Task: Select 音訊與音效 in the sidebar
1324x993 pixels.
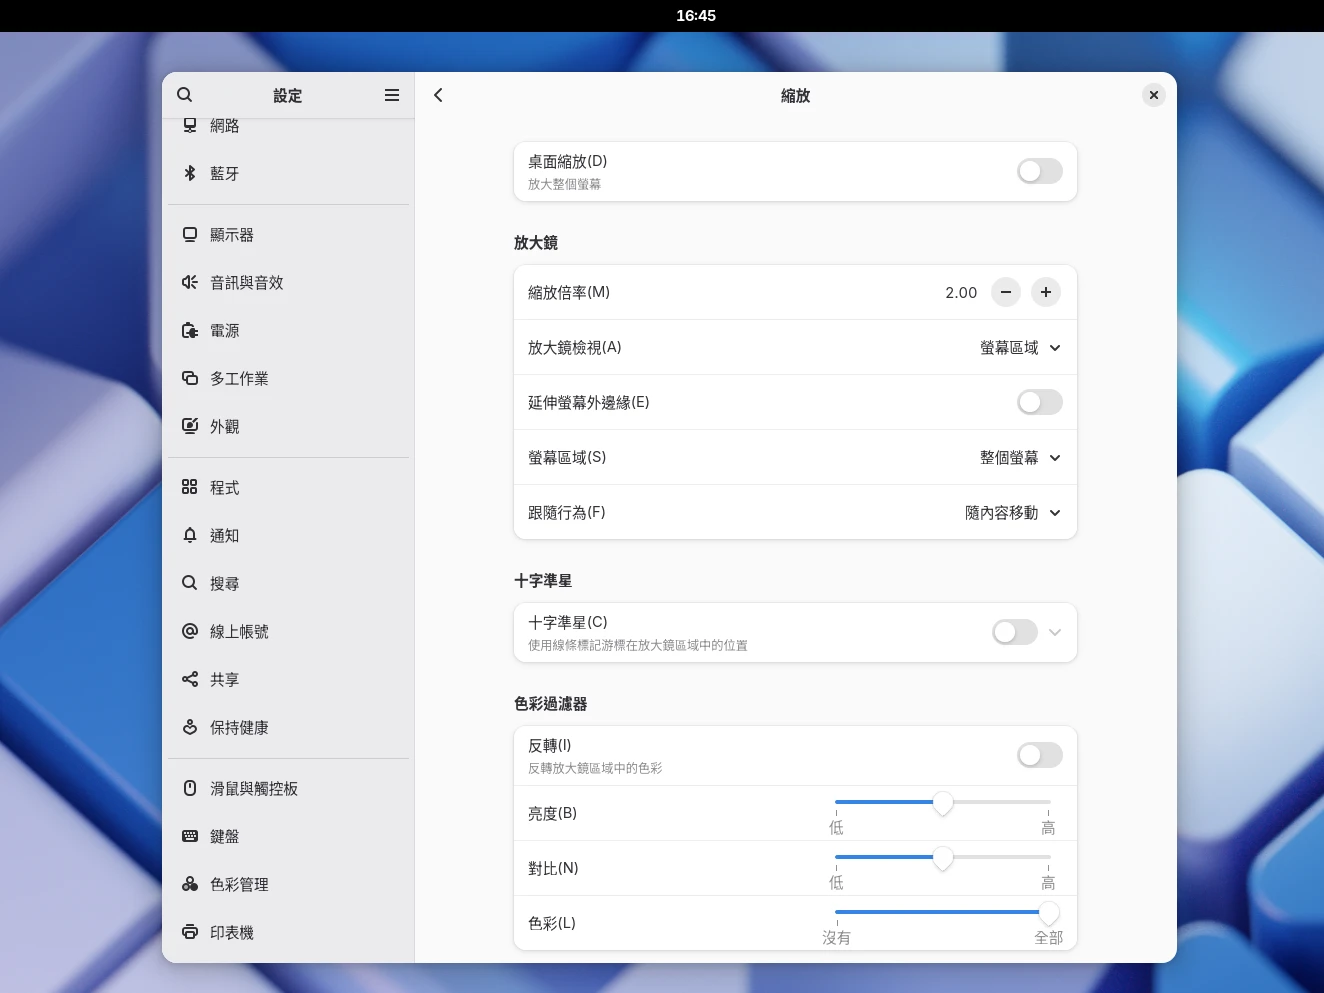Action: coord(245,282)
